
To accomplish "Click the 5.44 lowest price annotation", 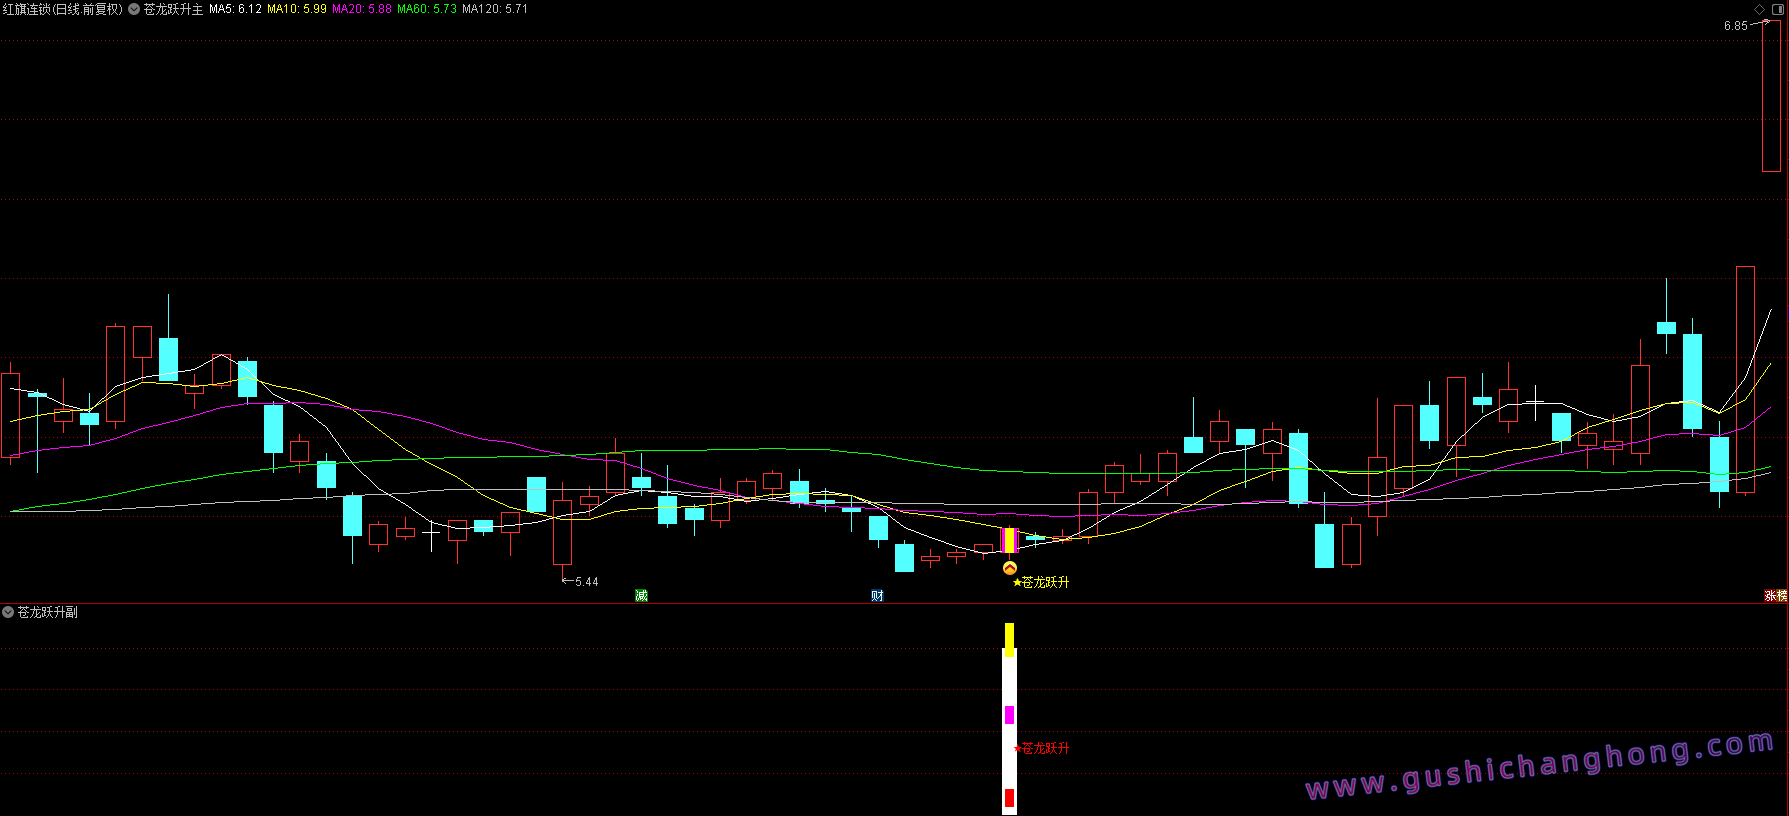I will [x=586, y=582].
